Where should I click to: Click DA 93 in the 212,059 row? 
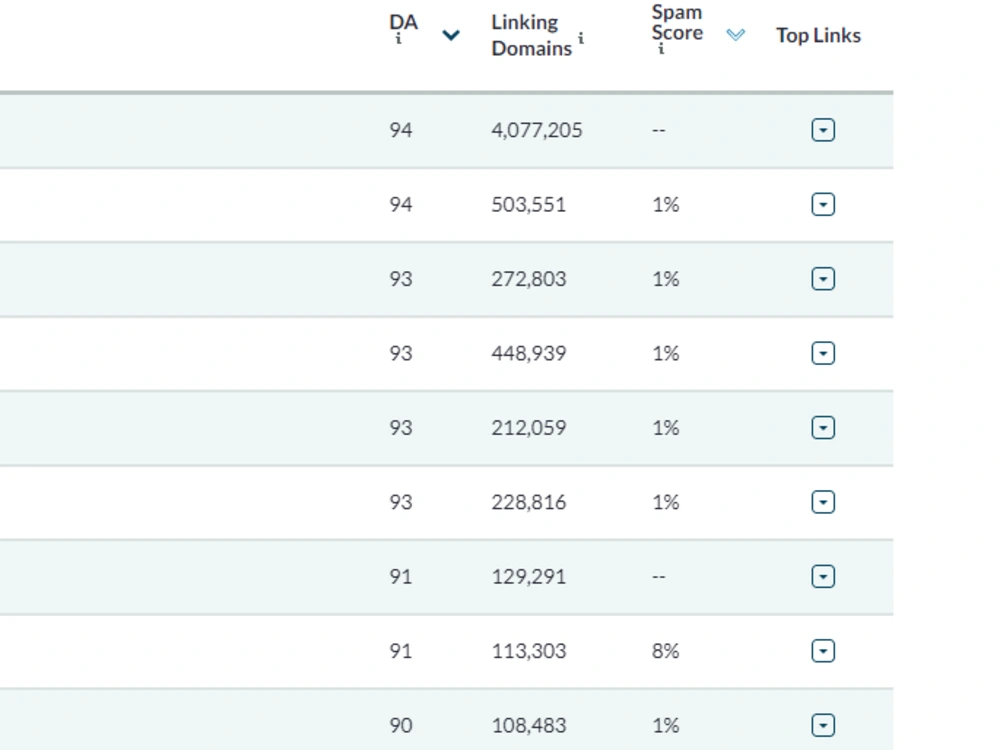click(x=401, y=428)
